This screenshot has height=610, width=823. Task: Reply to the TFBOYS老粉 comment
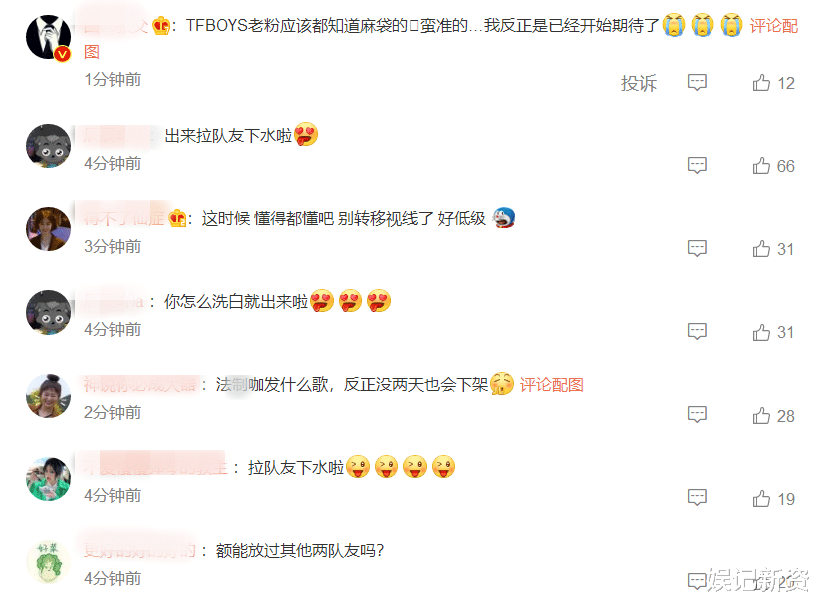(697, 83)
